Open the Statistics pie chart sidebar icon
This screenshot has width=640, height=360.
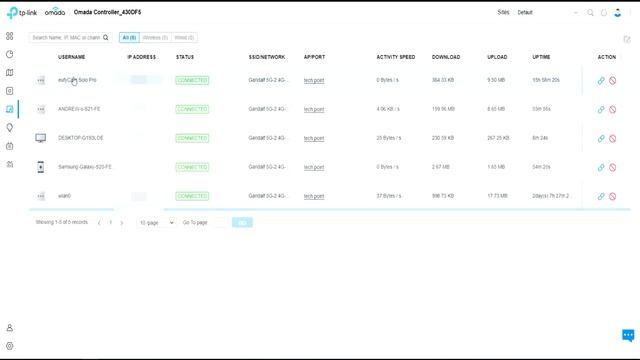tap(10, 54)
